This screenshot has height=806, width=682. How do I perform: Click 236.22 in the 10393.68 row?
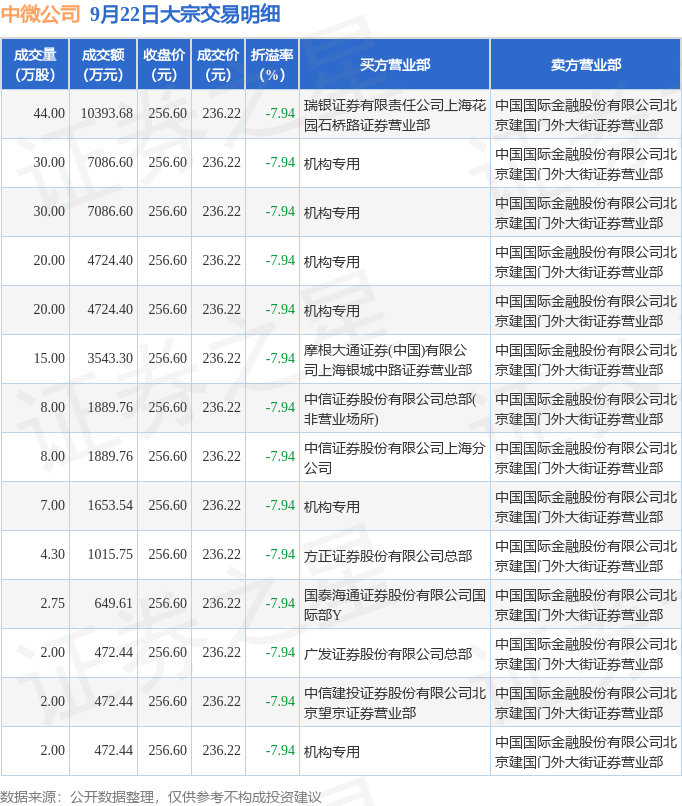(x=222, y=114)
